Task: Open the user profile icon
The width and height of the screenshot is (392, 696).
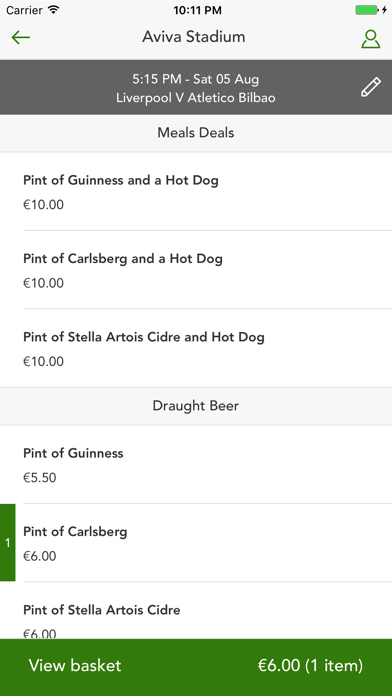Action: [x=370, y=39]
